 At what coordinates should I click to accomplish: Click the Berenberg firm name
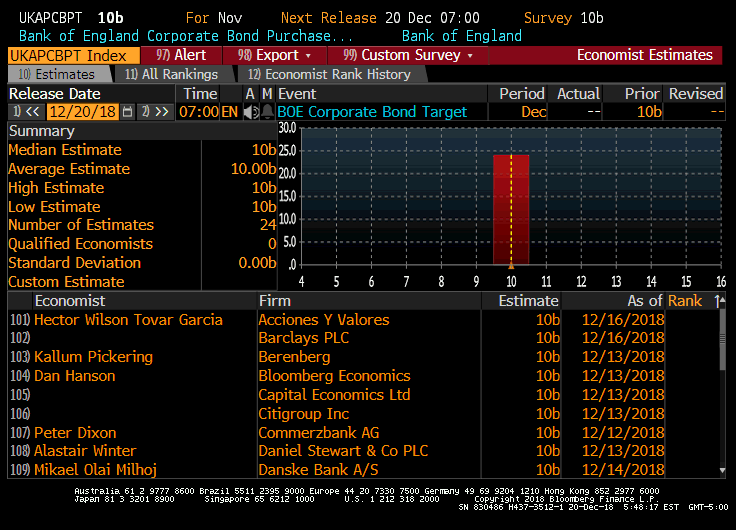pos(294,357)
